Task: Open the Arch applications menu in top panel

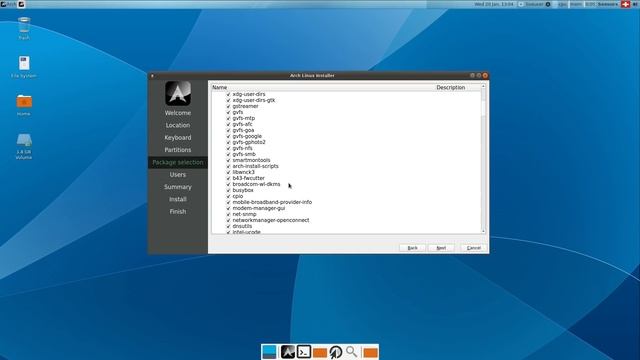Action: click(x=9, y=4)
